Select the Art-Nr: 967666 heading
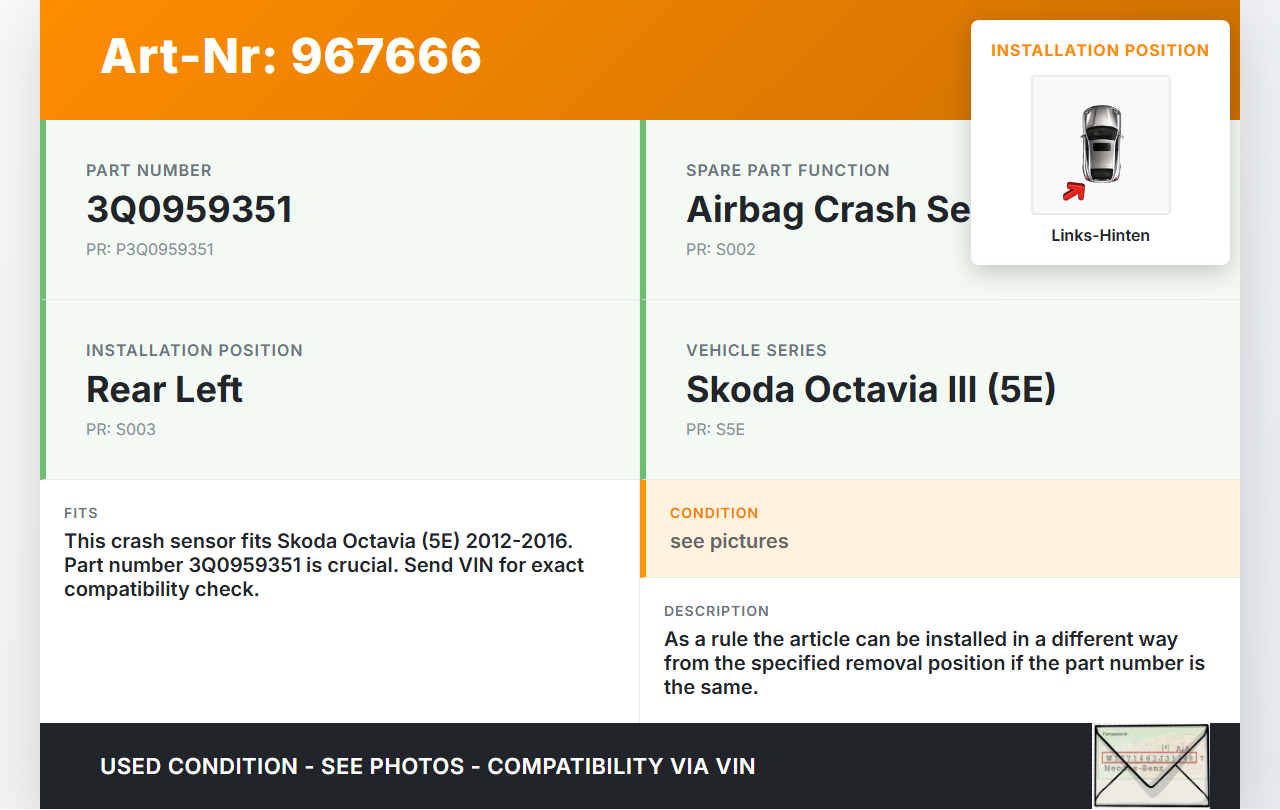The width and height of the screenshot is (1280, 810). tap(291, 56)
